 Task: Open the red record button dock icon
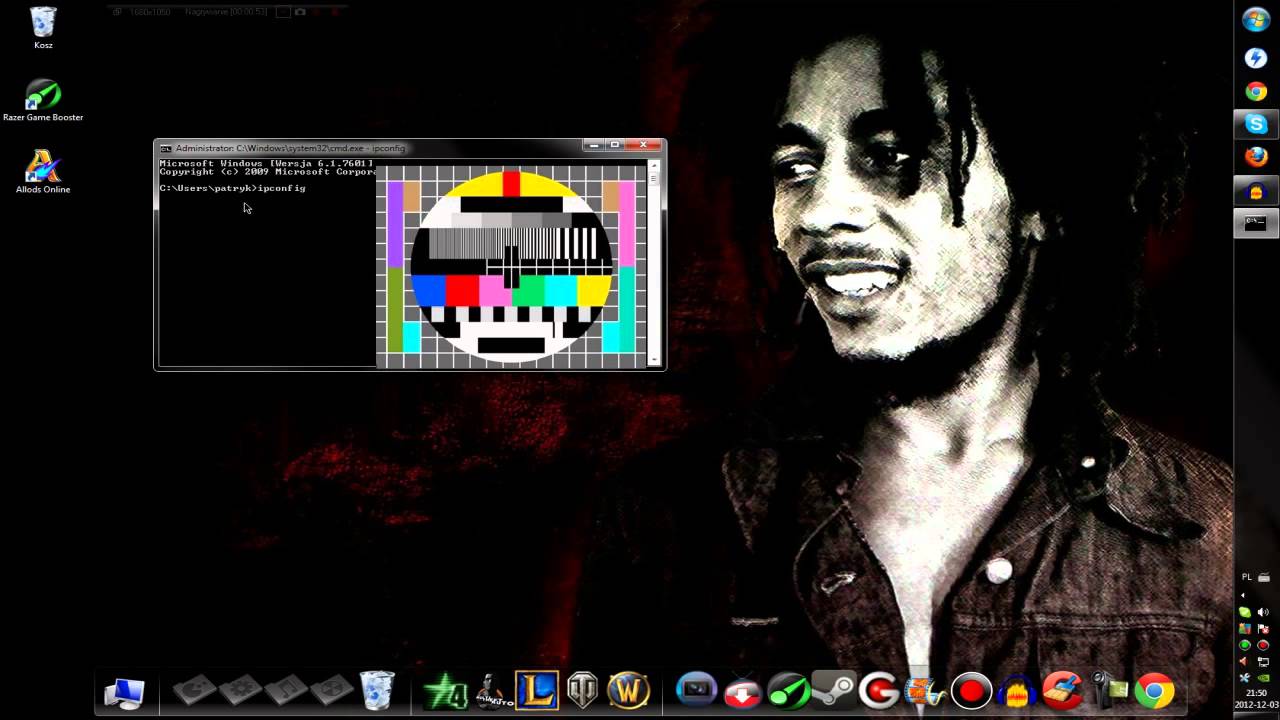[x=970, y=691]
